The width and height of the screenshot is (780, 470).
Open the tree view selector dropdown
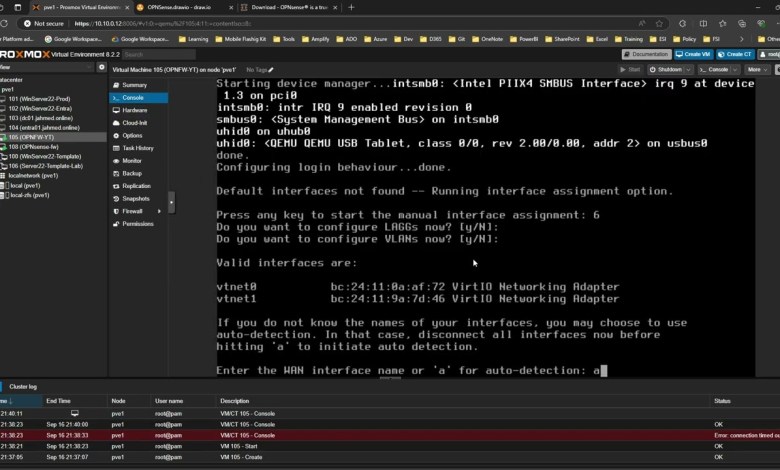click(x=47, y=67)
